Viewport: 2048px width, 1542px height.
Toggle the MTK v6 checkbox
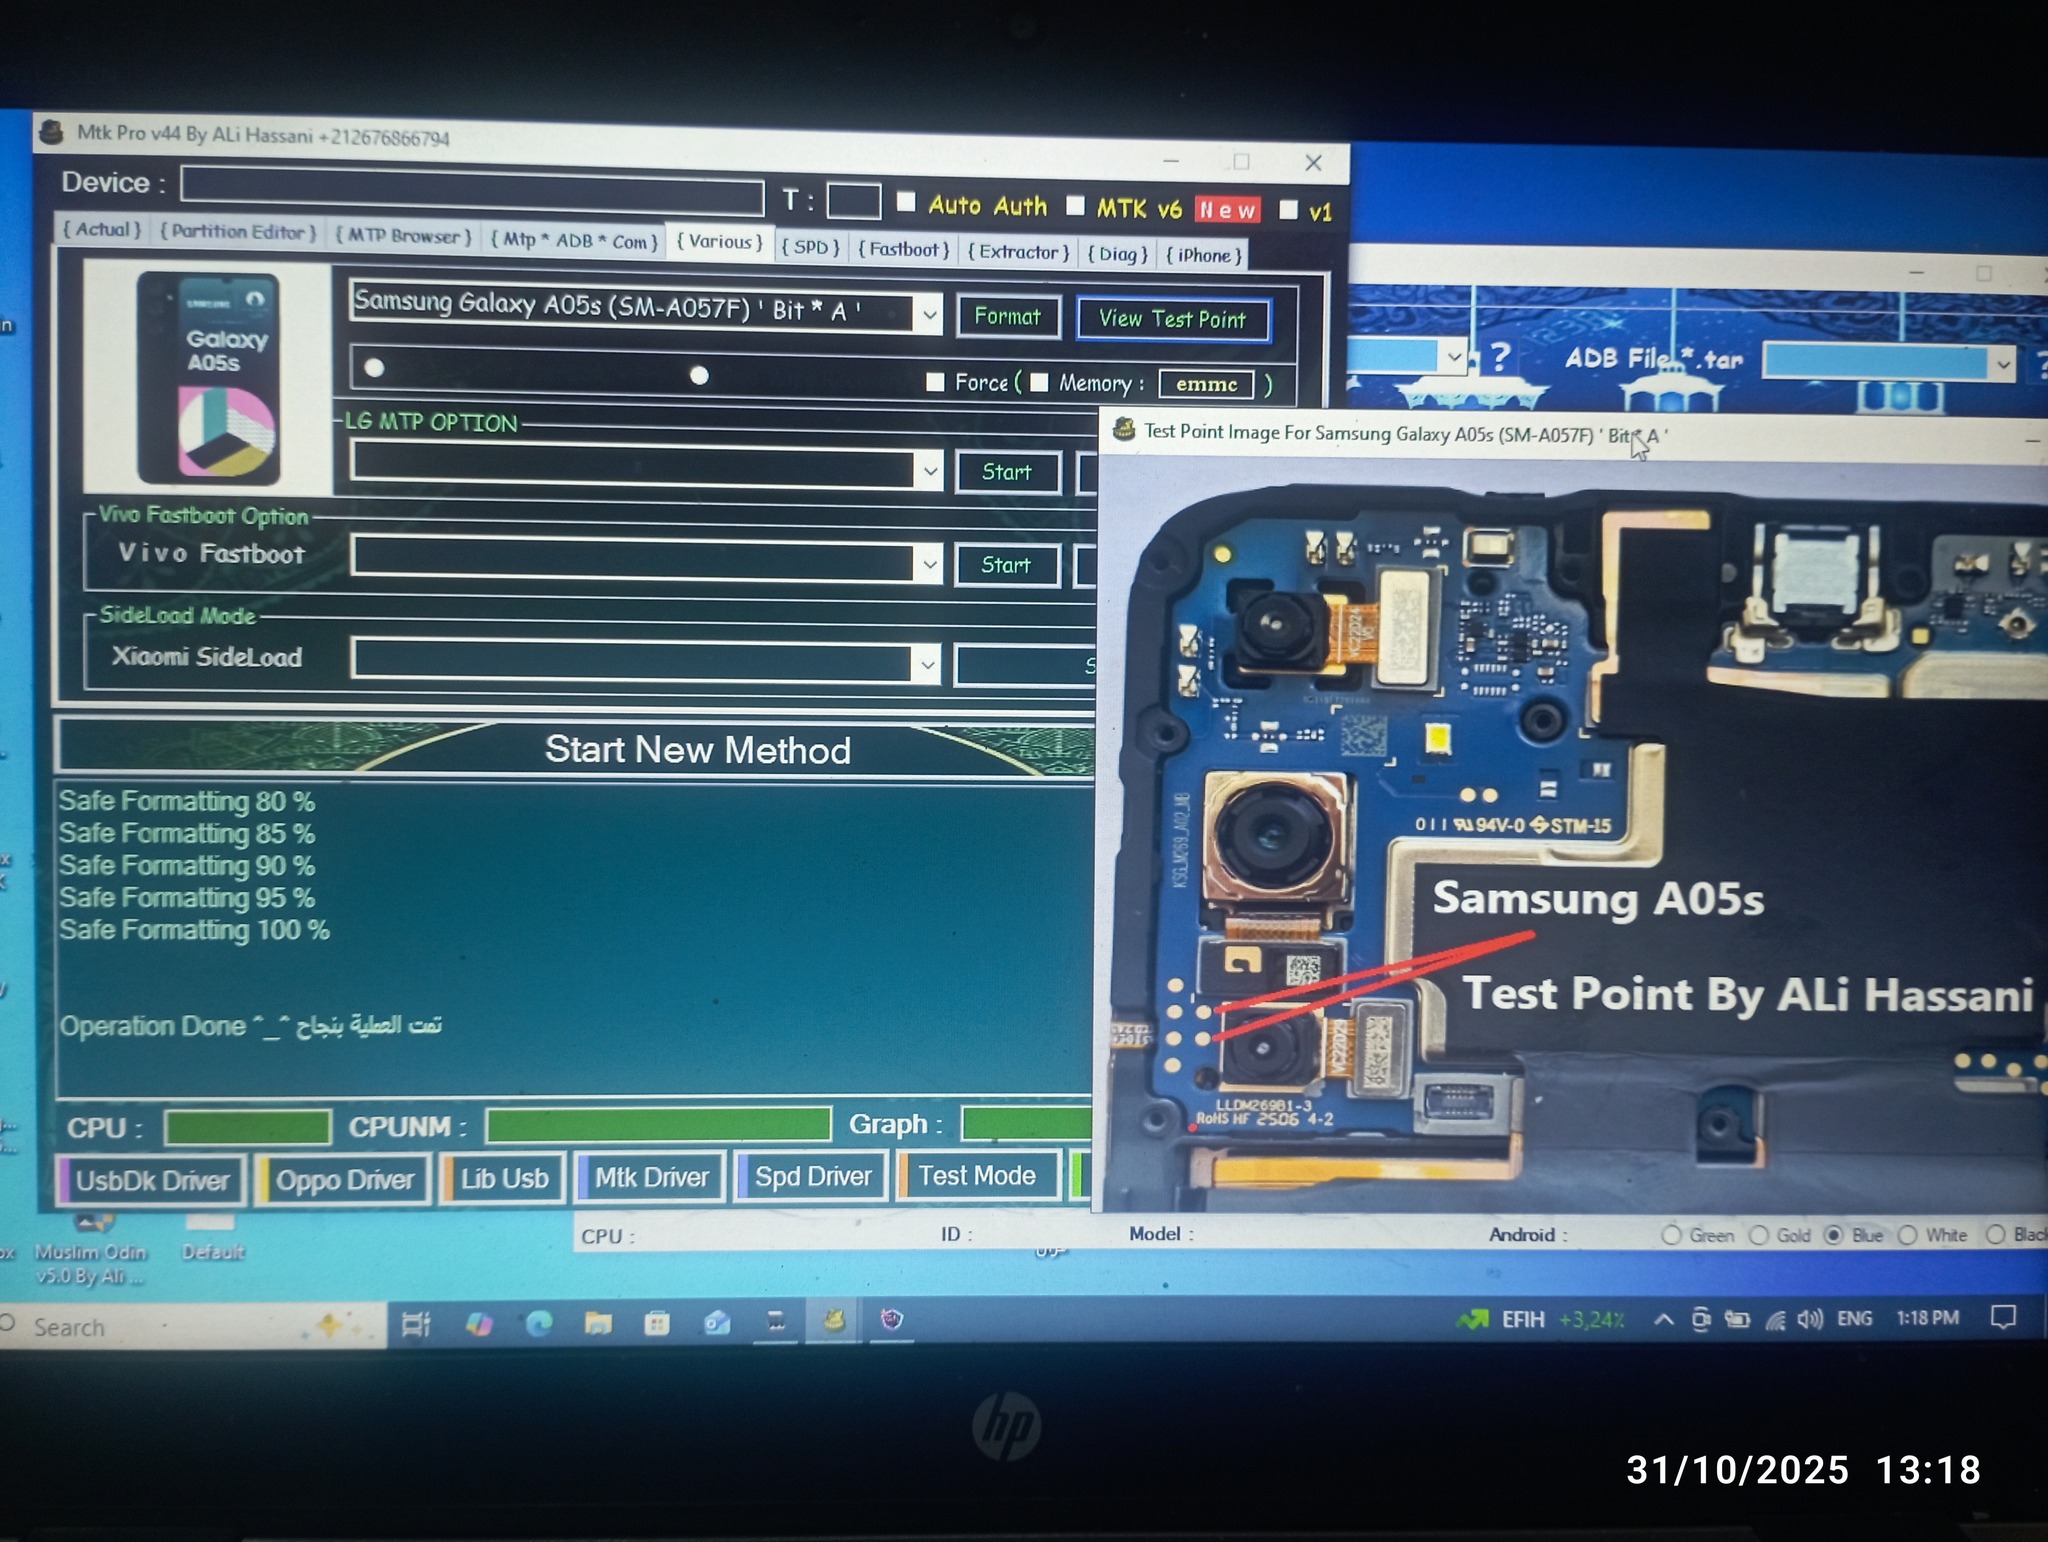(1075, 205)
